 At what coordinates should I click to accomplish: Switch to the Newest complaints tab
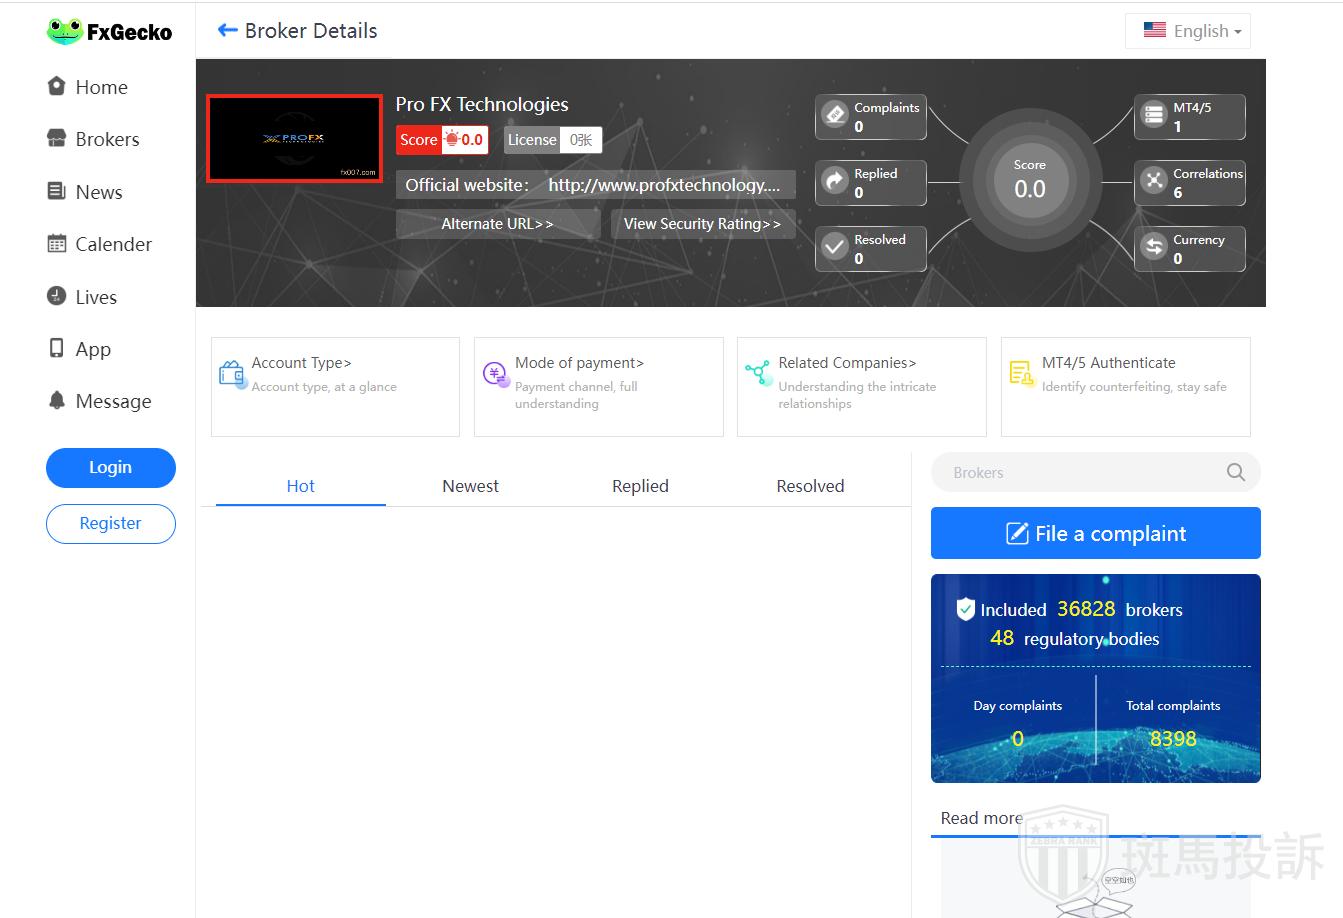(x=470, y=486)
